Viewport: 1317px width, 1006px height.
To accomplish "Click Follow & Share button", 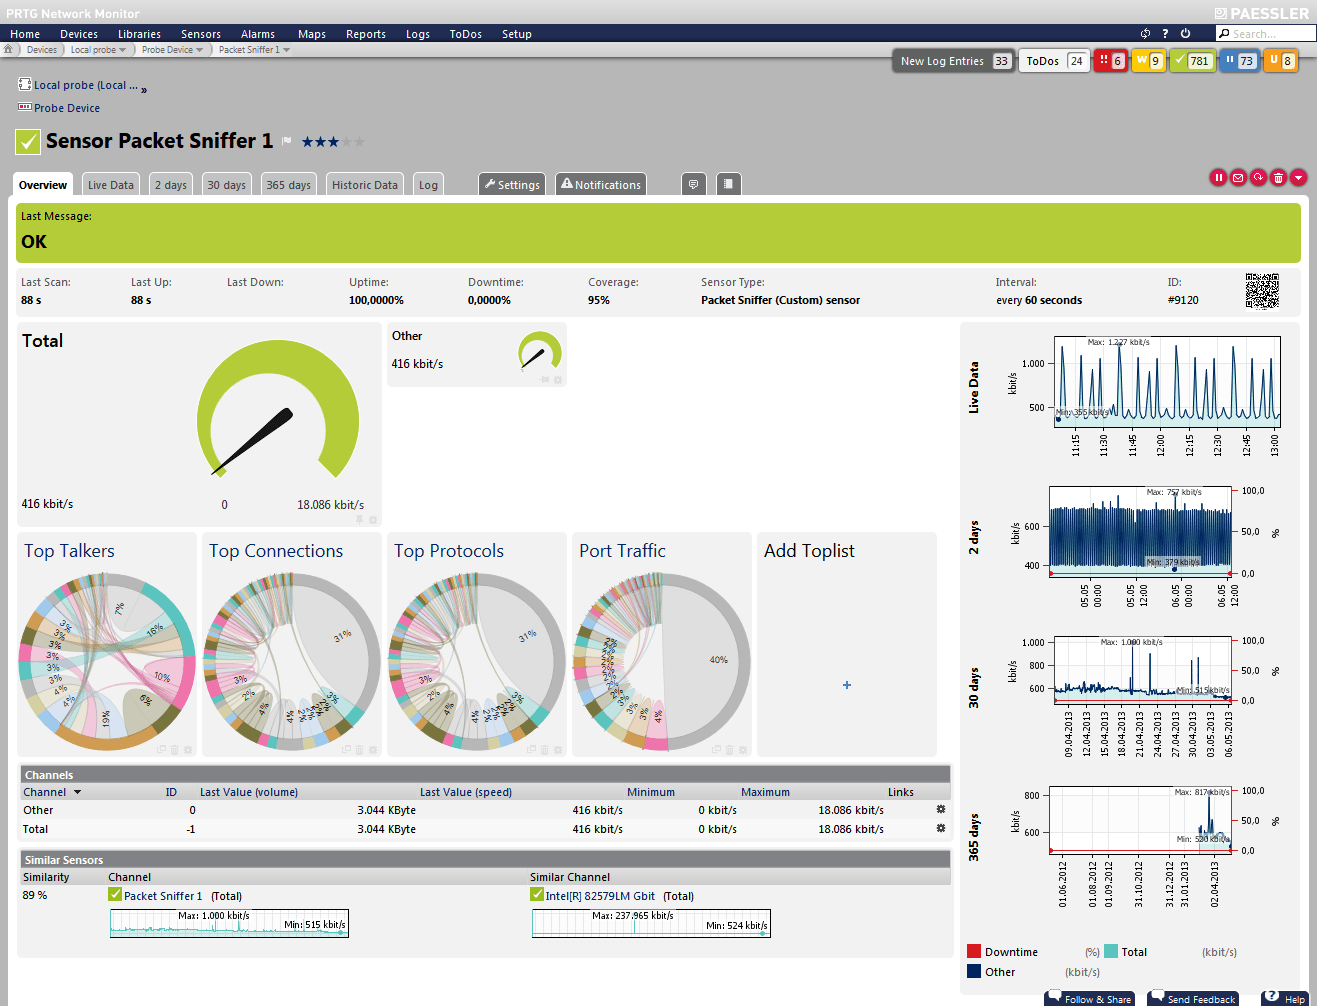I will pos(1090,998).
